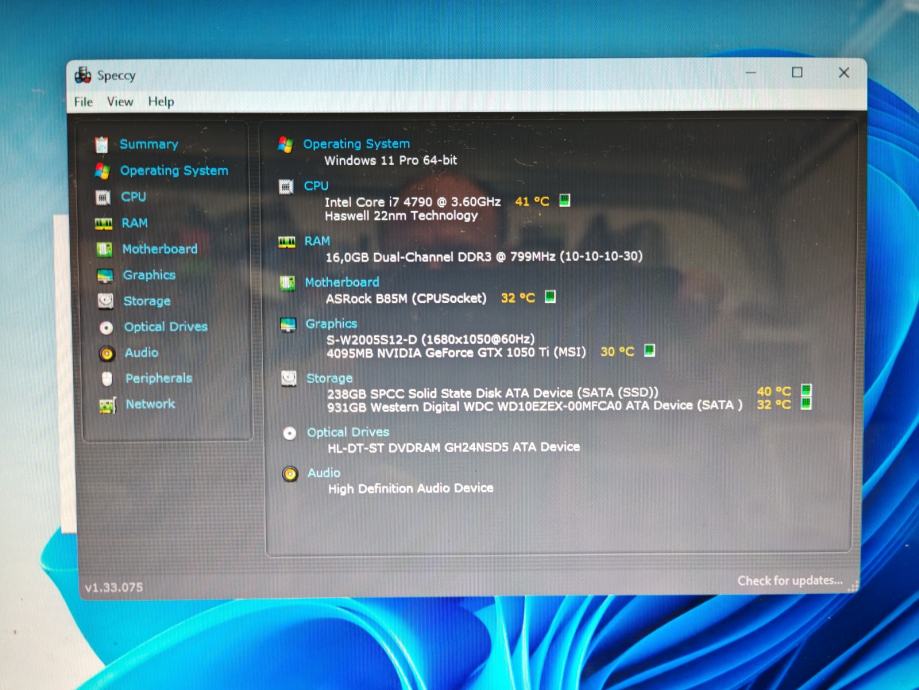Click the RAM stick icon in sidebar

click(x=104, y=223)
